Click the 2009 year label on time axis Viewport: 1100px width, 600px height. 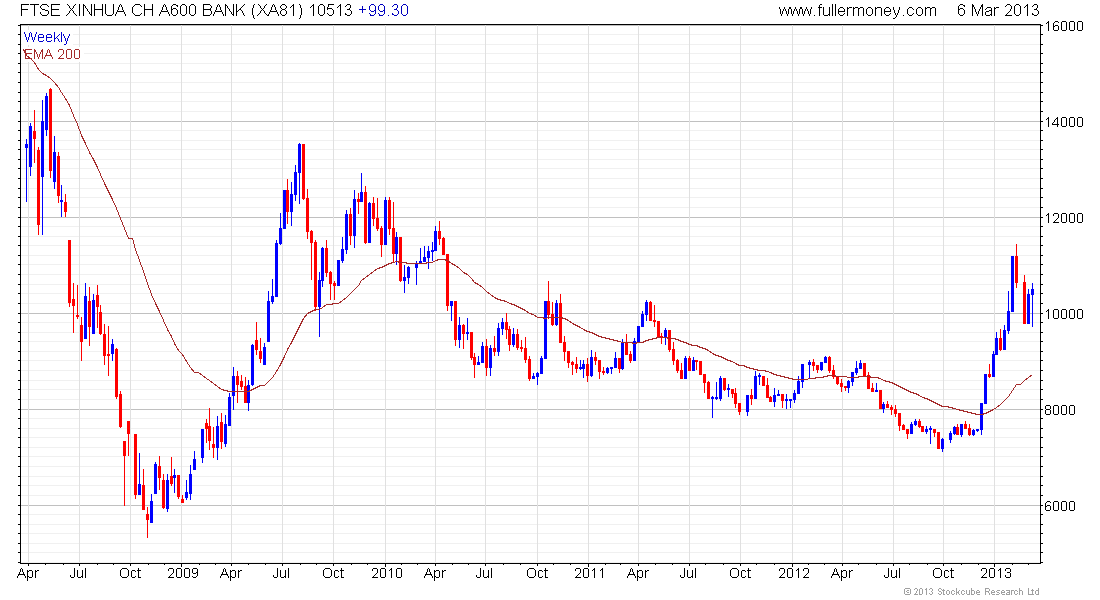pos(182,573)
